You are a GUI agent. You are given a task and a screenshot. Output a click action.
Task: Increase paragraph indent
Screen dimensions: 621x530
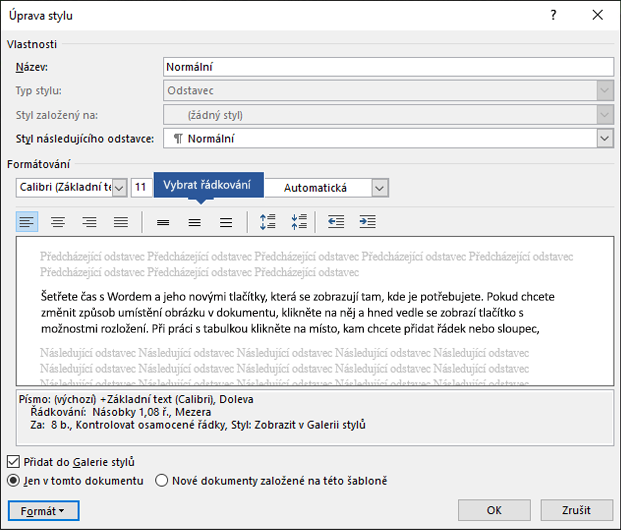pos(368,221)
